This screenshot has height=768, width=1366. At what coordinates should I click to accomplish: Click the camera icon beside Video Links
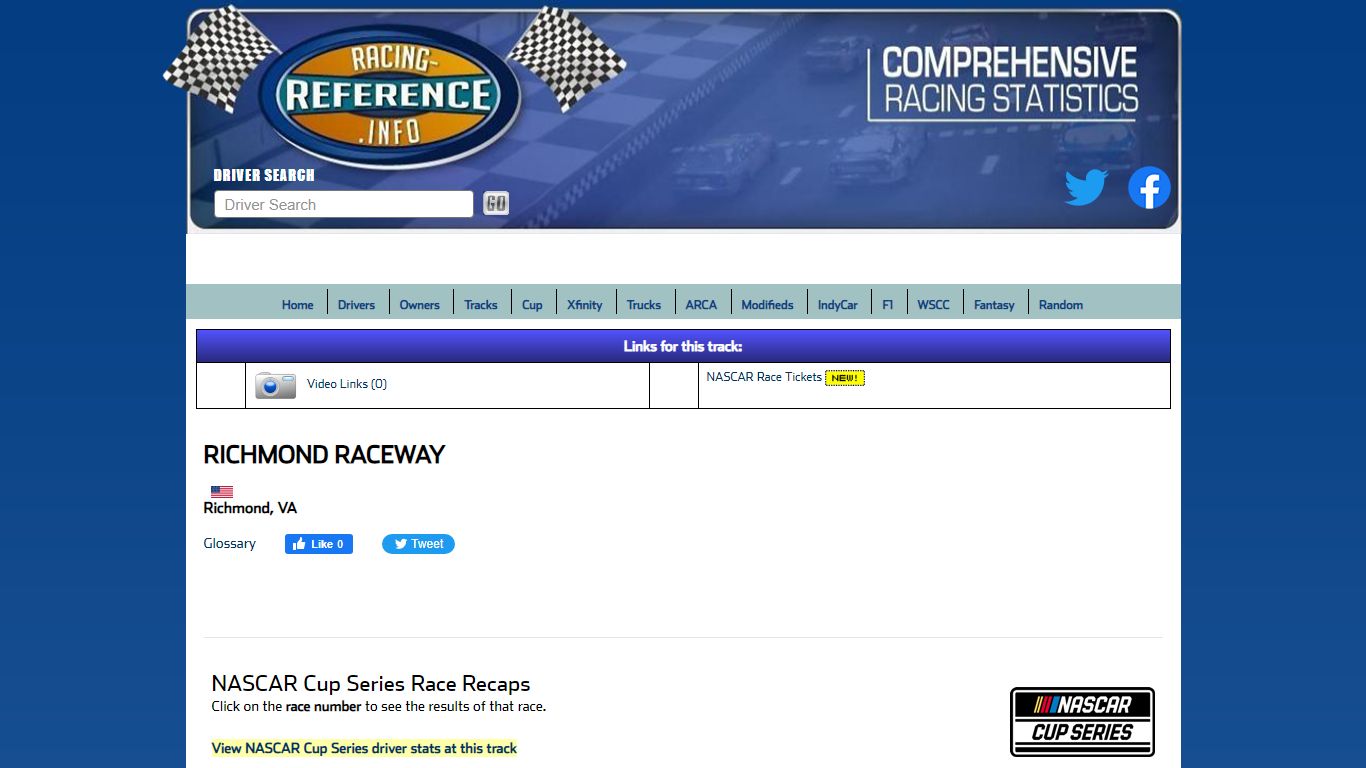point(275,385)
